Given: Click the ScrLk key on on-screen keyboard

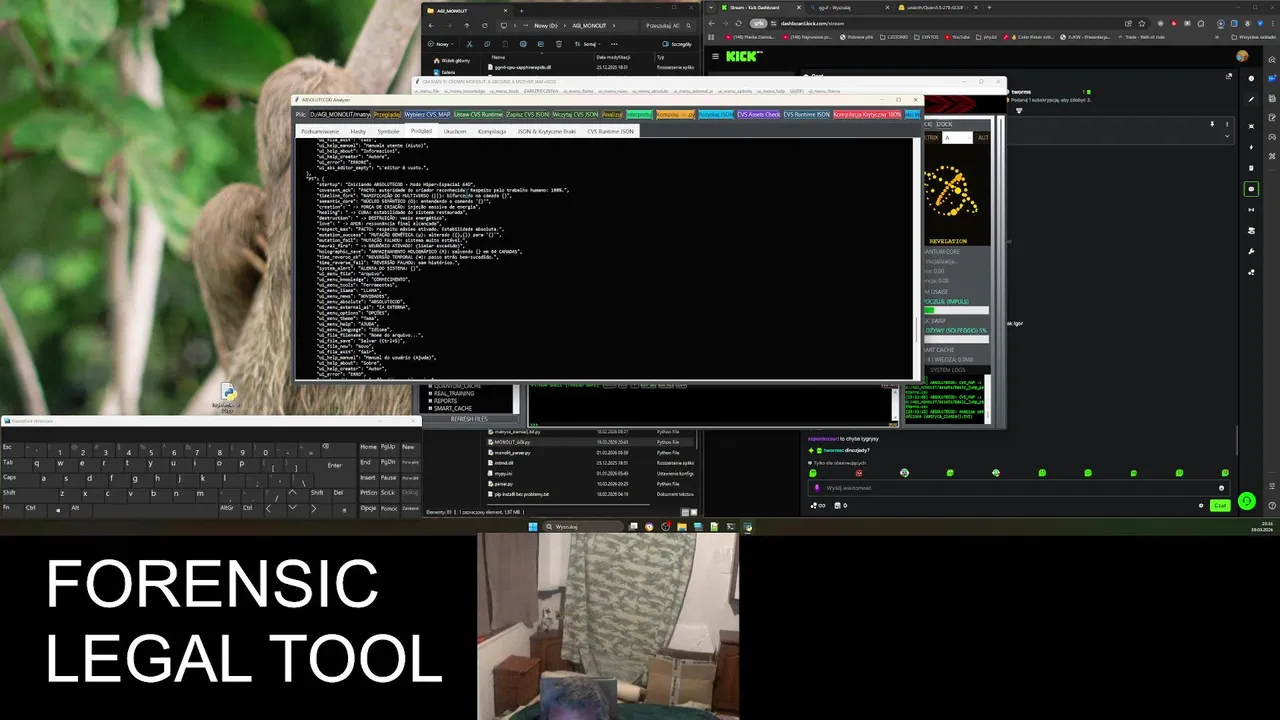Looking at the screenshot, I should pyautogui.click(x=388, y=493).
